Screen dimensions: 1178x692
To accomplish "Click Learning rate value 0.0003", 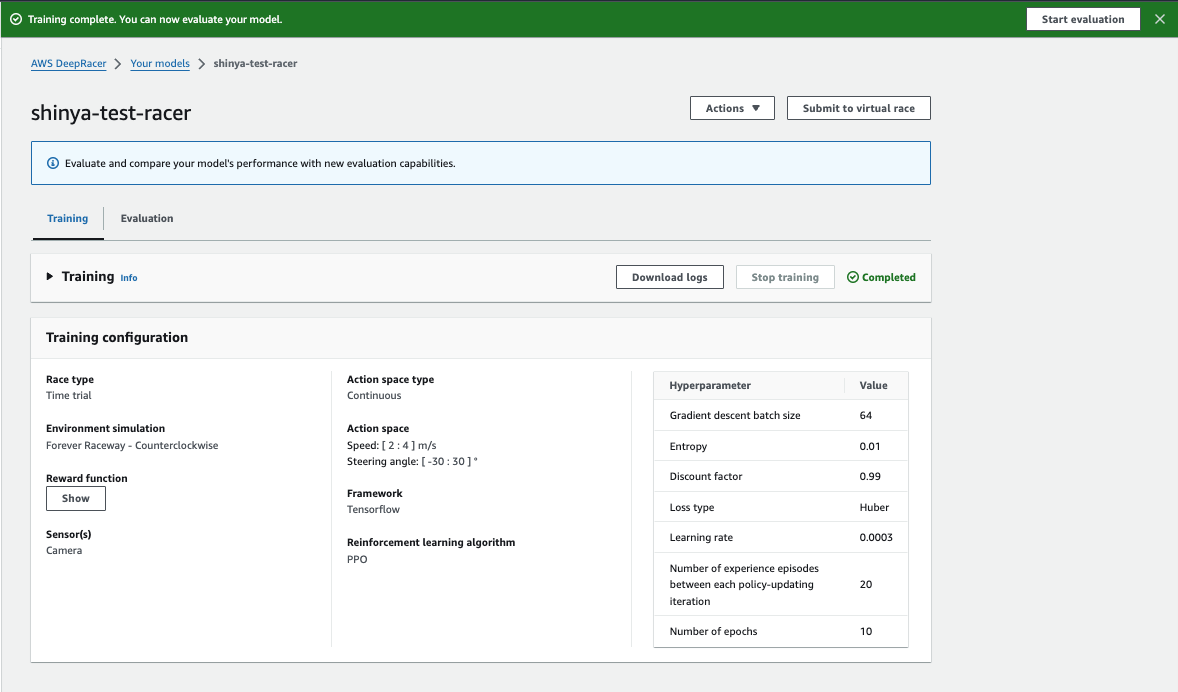I will click(876, 537).
